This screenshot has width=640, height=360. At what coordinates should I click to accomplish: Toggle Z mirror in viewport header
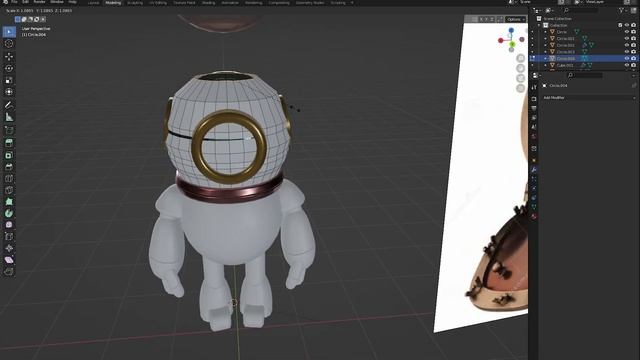click(x=492, y=19)
